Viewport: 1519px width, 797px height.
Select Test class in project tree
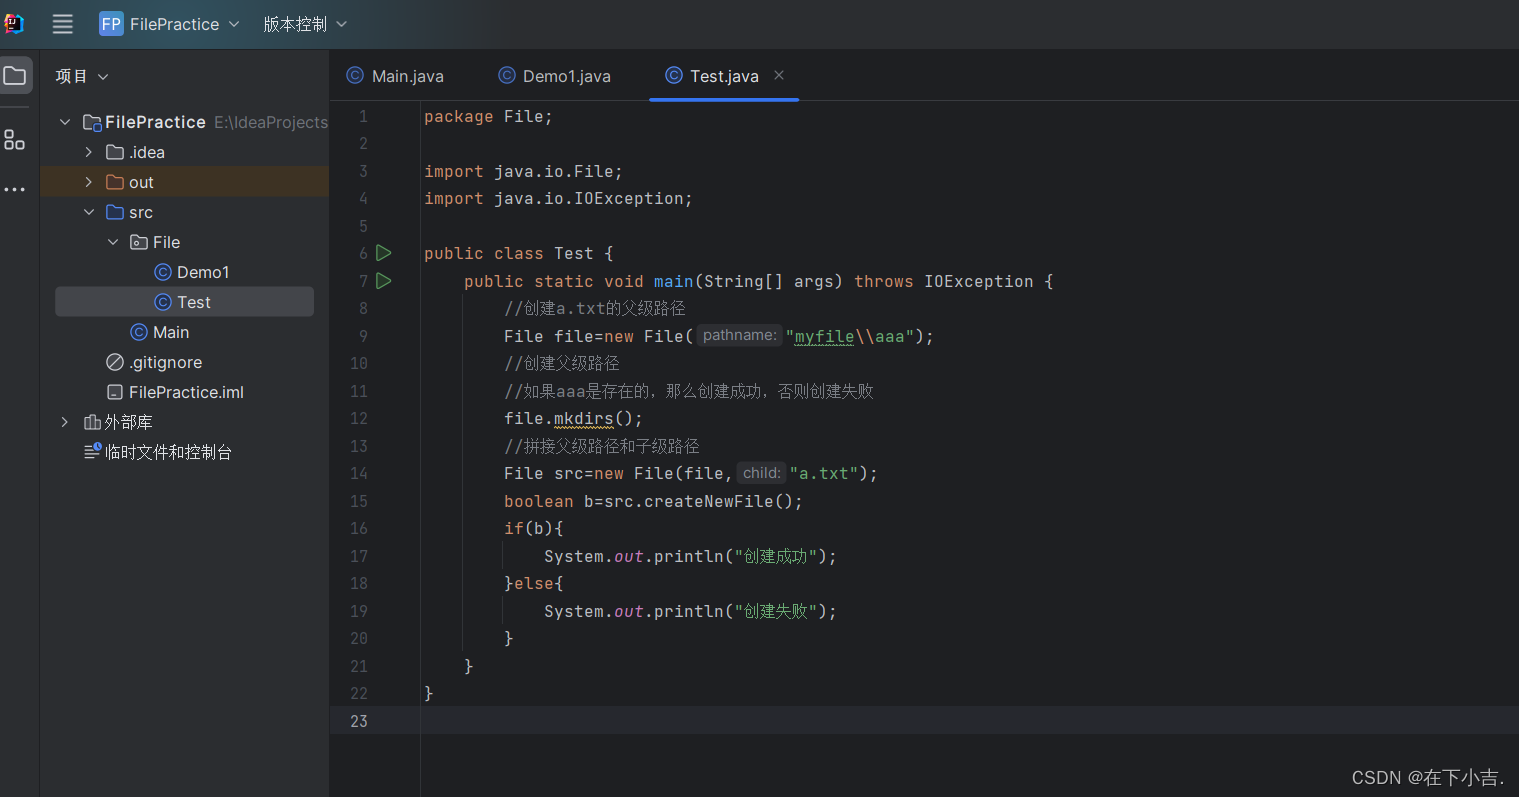pos(184,302)
